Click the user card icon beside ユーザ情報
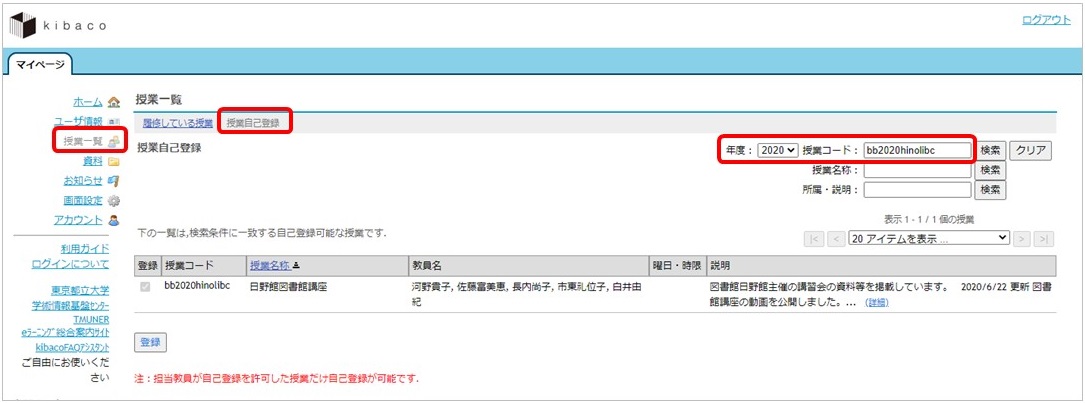This screenshot has width=1085, height=403. [114, 122]
